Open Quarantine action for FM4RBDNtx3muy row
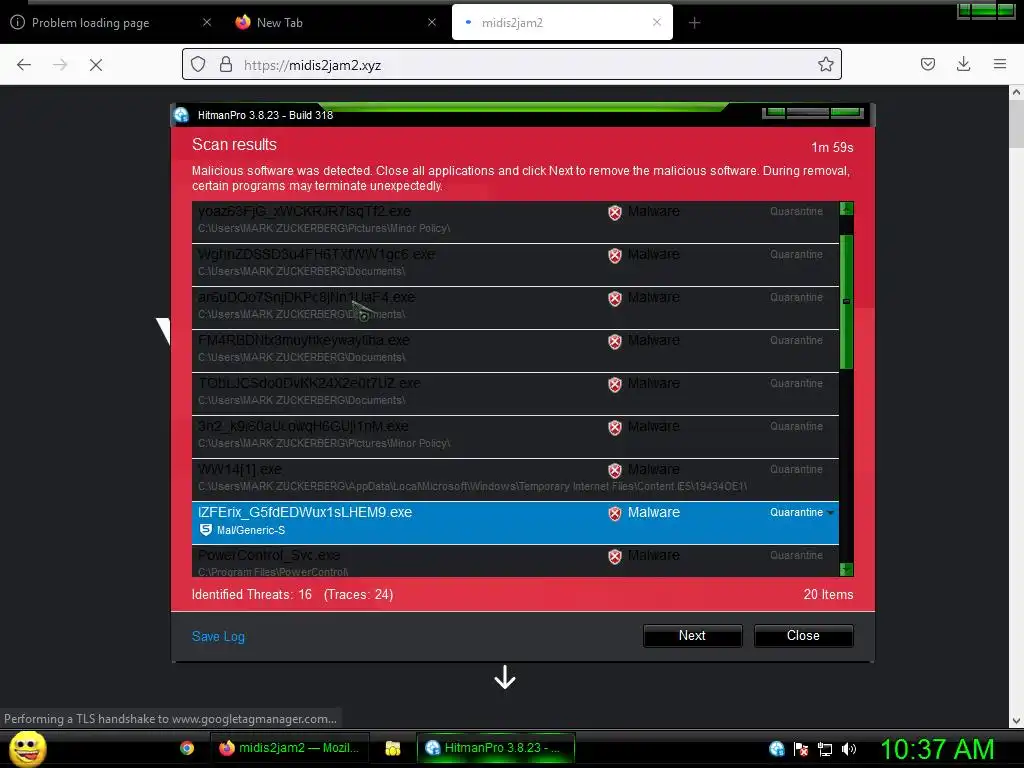The width and height of the screenshot is (1024, 768). 796,341
